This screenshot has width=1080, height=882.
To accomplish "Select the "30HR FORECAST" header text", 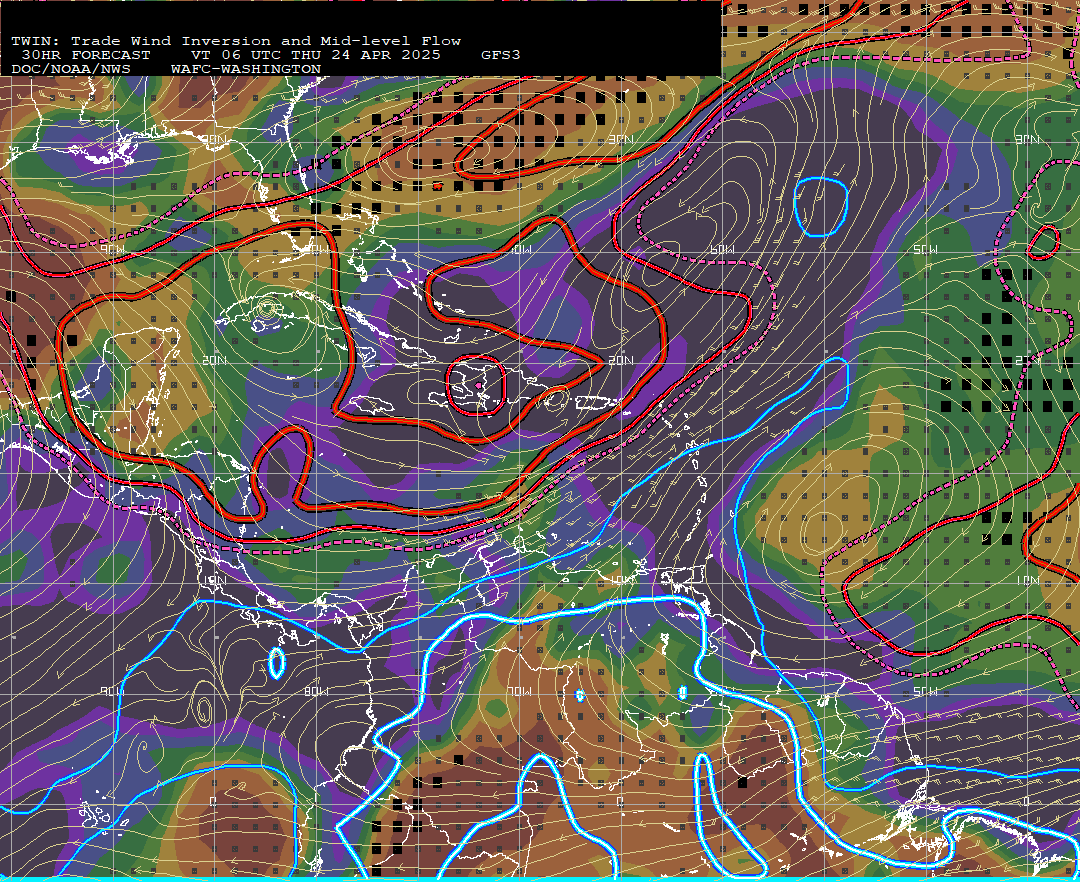I will pos(86,55).
